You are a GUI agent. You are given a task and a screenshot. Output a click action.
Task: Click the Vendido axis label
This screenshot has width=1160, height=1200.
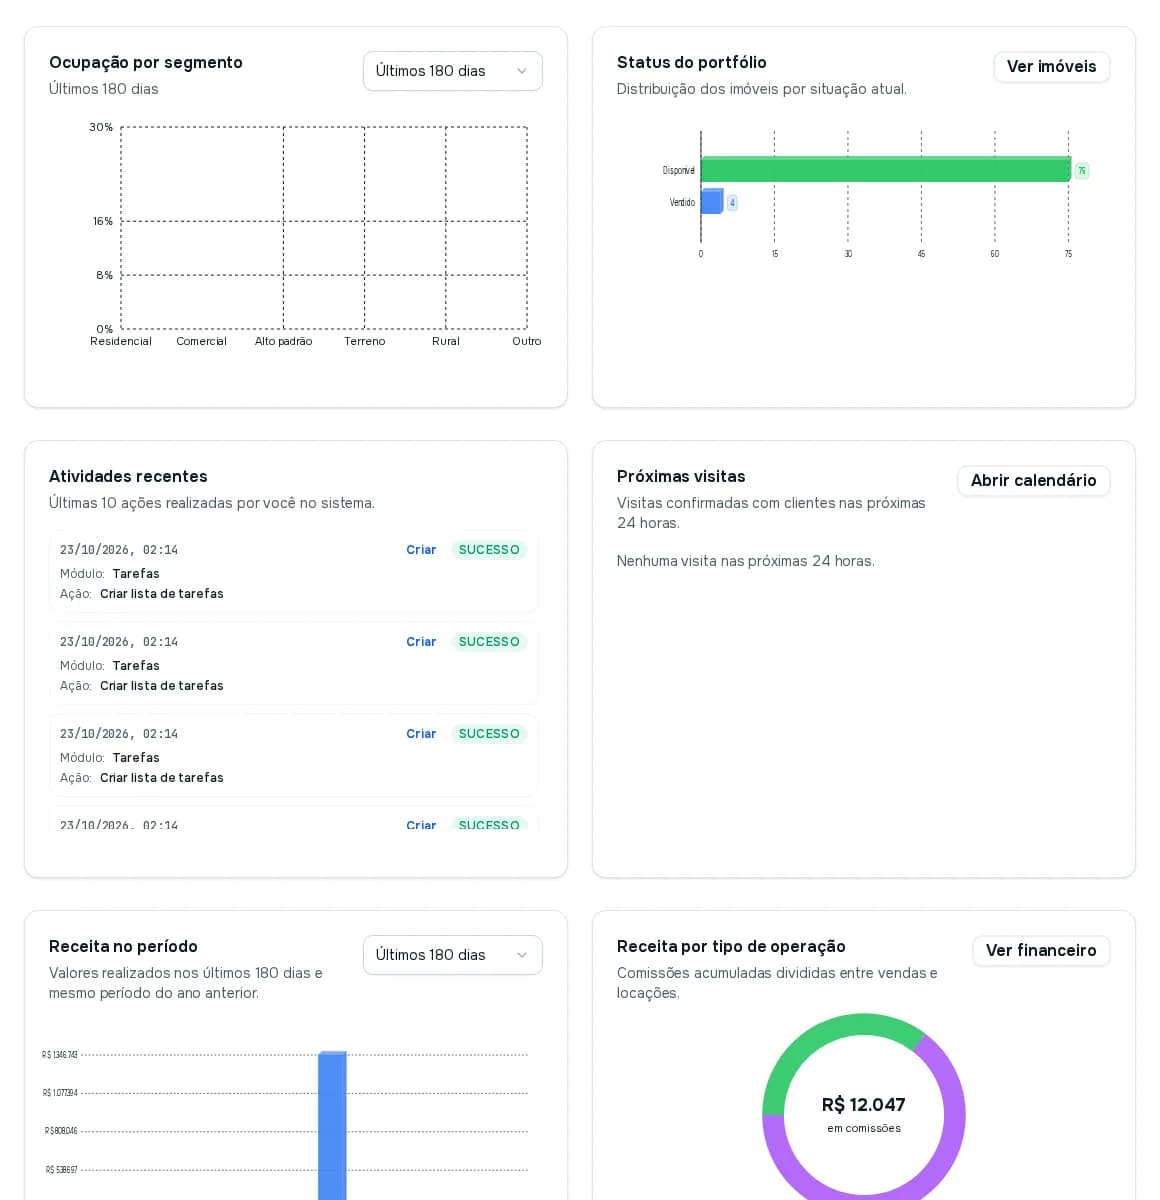pyautogui.click(x=682, y=203)
